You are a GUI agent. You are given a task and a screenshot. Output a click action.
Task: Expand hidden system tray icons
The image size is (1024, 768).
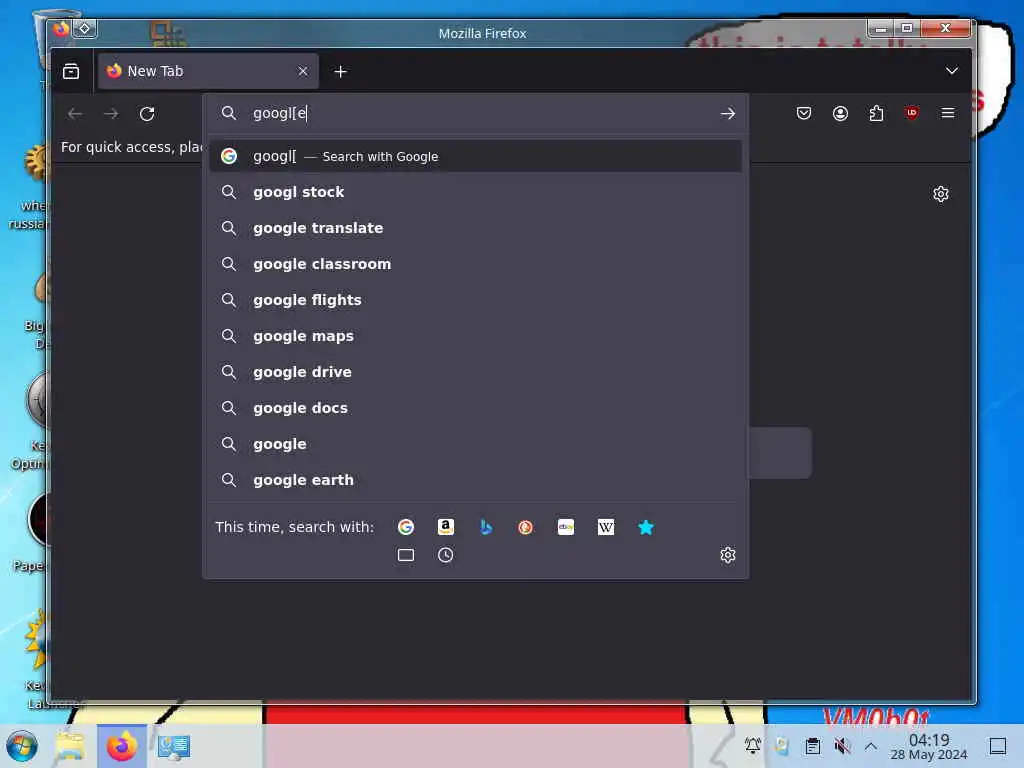point(871,746)
